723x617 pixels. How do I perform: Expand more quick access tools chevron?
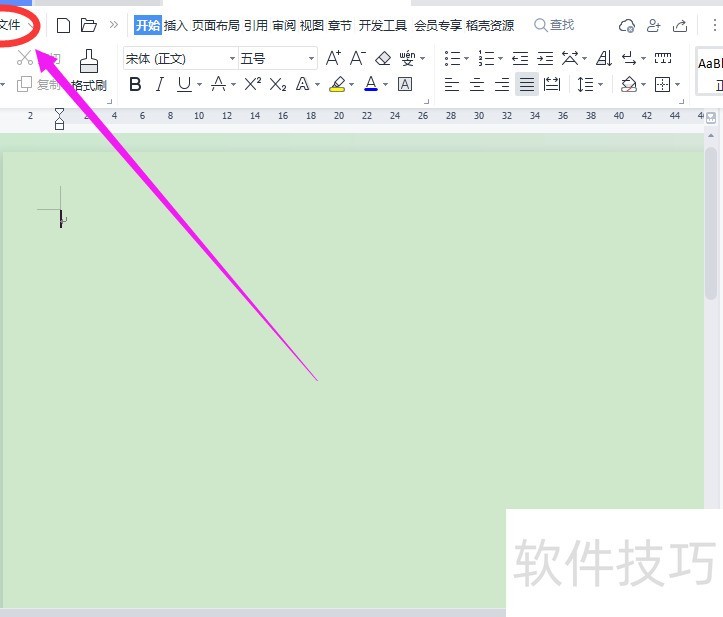[113, 24]
